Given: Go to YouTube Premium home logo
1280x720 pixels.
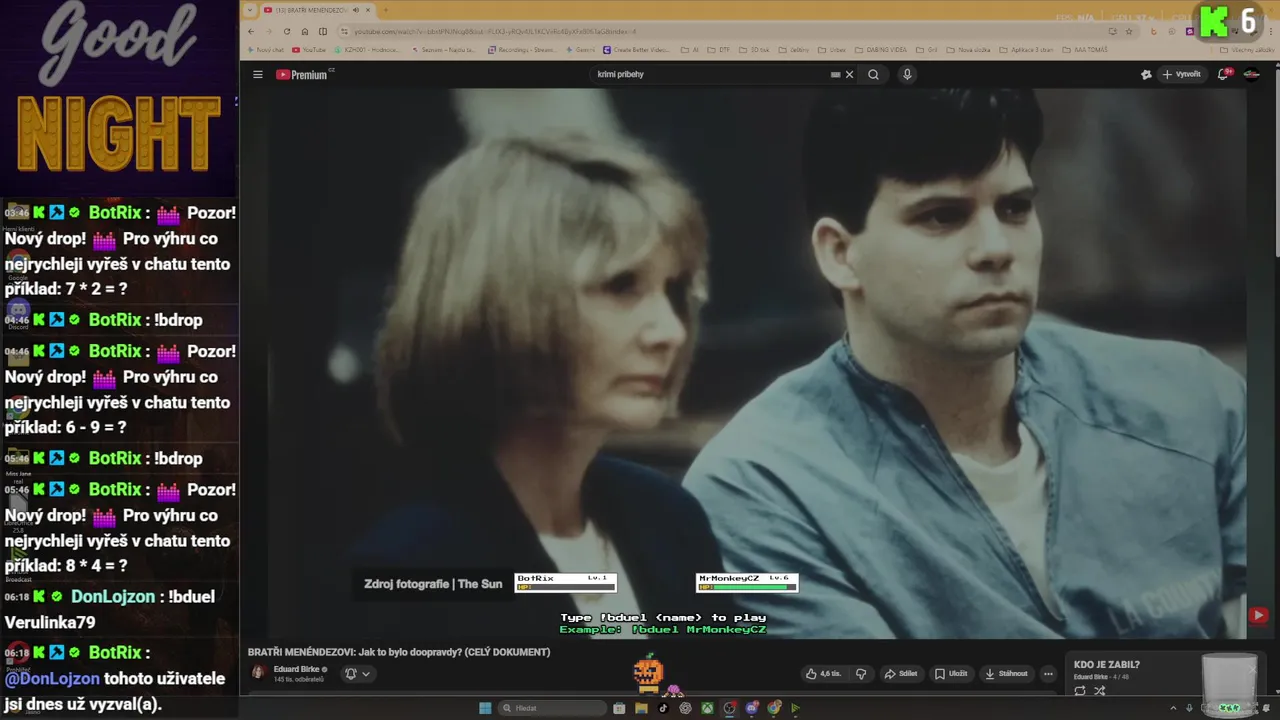Looking at the screenshot, I should click(x=304, y=74).
